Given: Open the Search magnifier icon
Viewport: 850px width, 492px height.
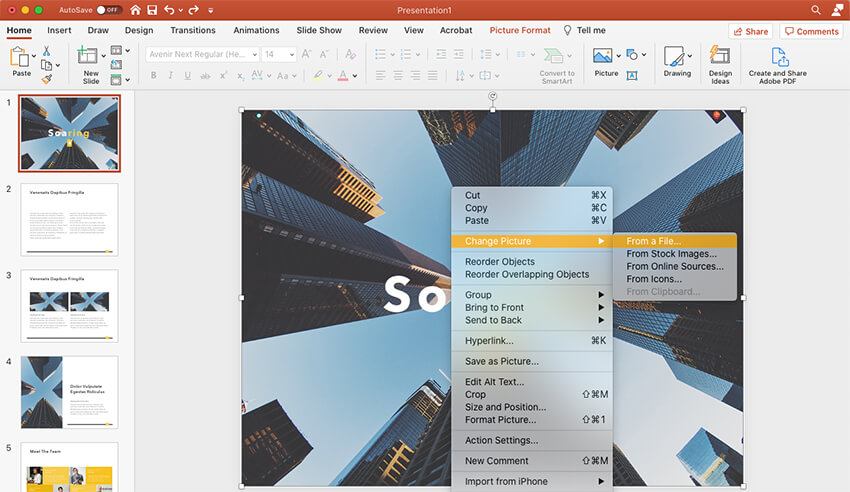Looking at the screenshot, I should [x=816, y=10].
